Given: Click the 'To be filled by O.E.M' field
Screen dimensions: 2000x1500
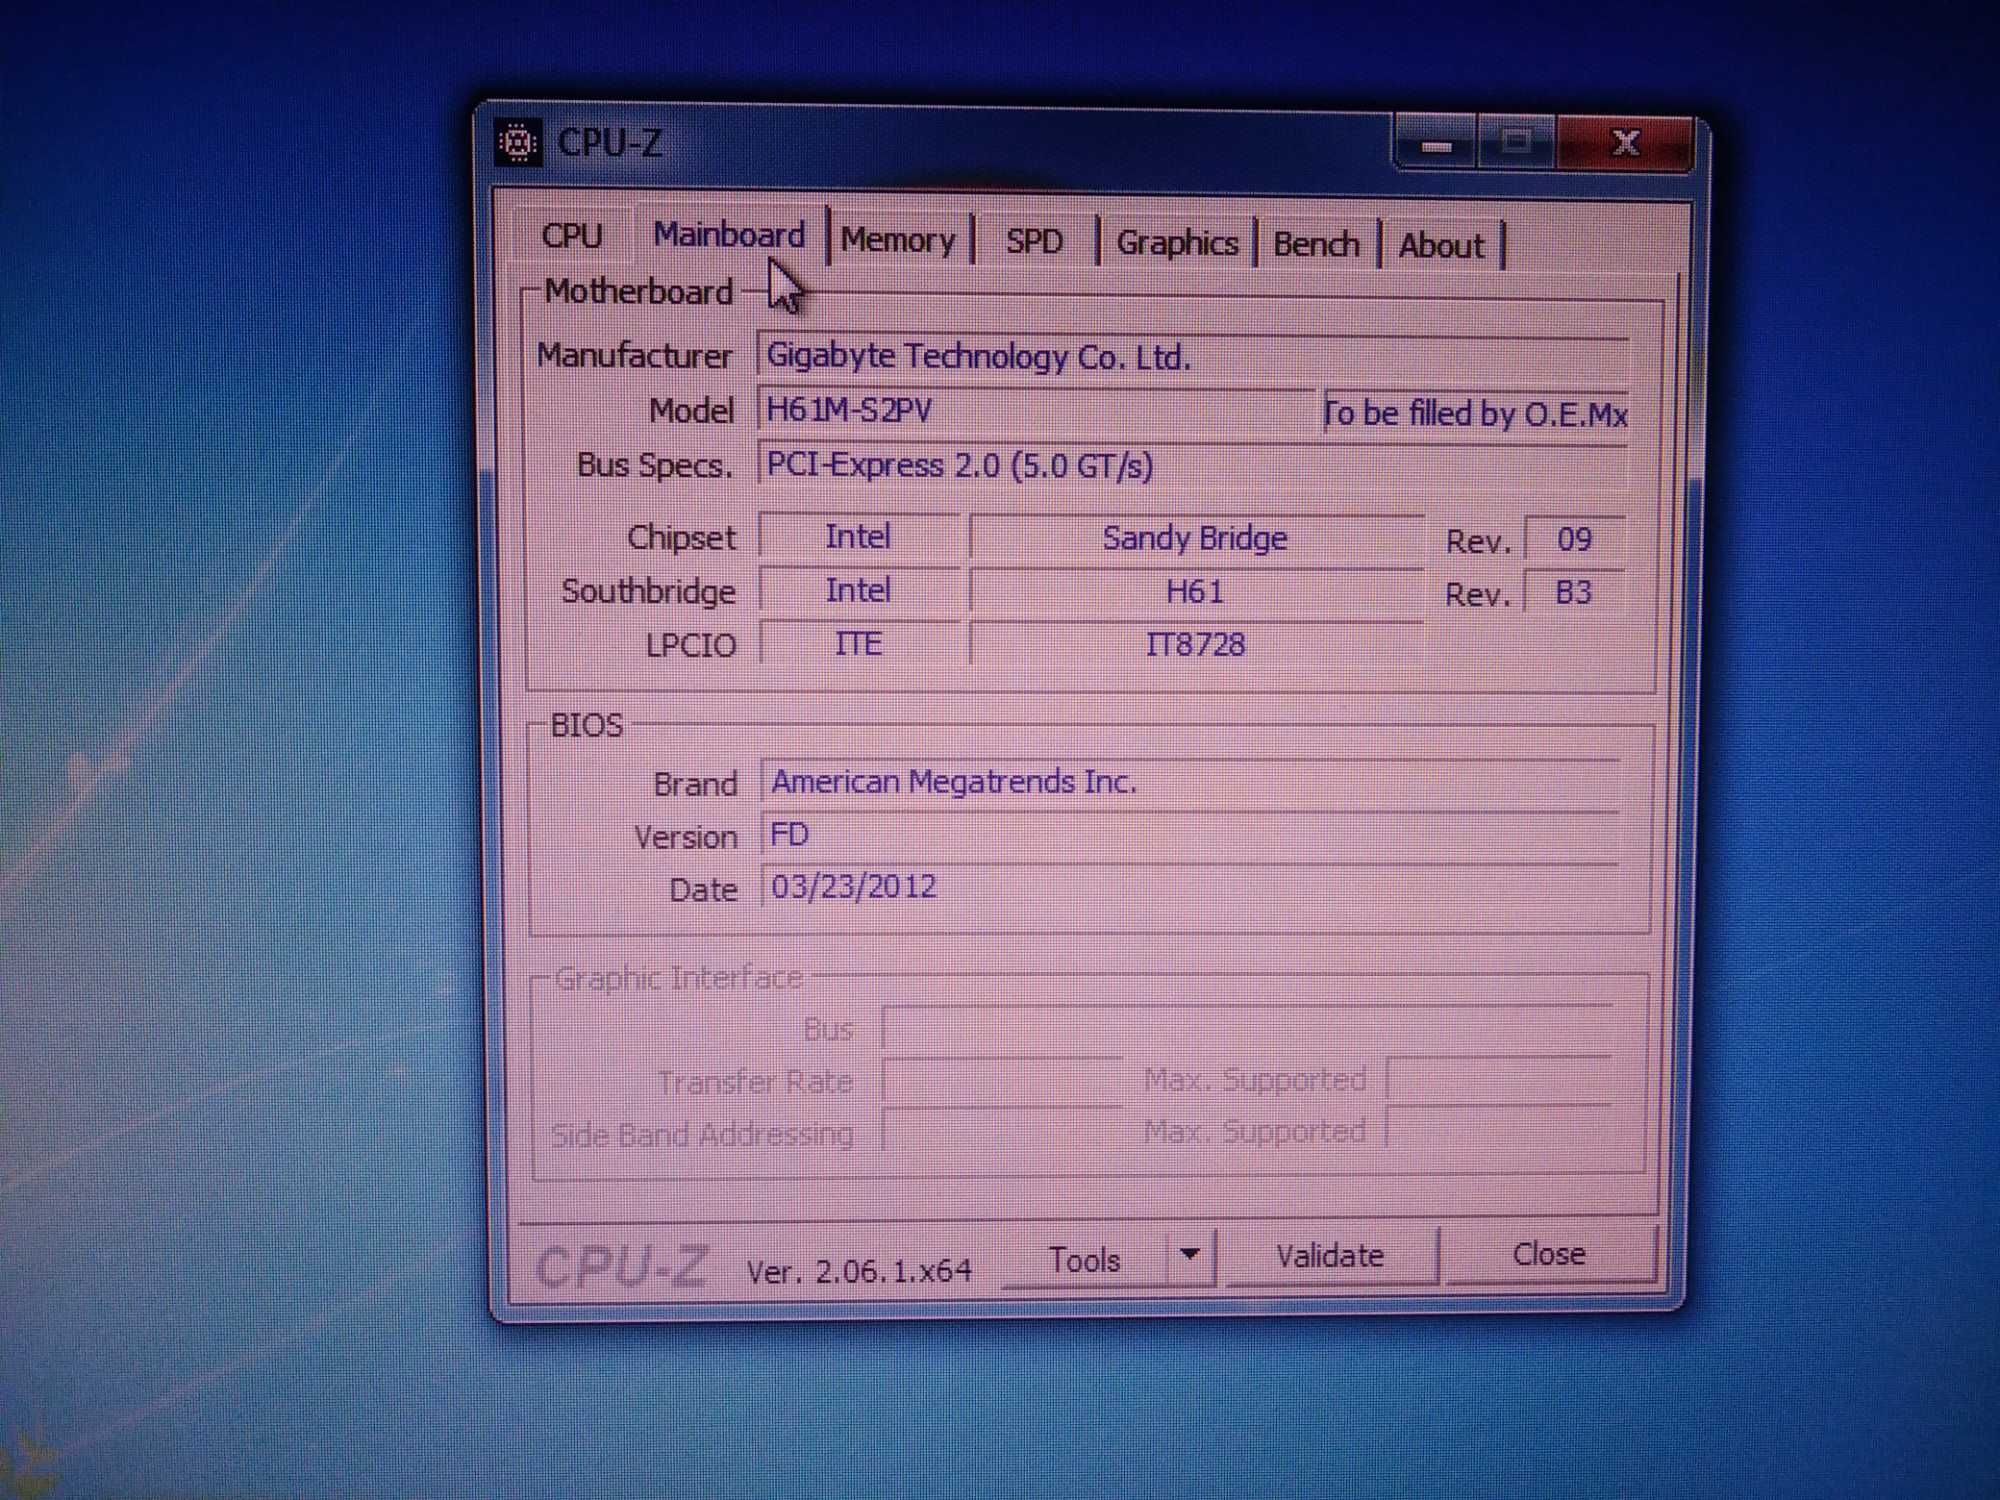Looking at the screenshot, I should coord(1476,413).
